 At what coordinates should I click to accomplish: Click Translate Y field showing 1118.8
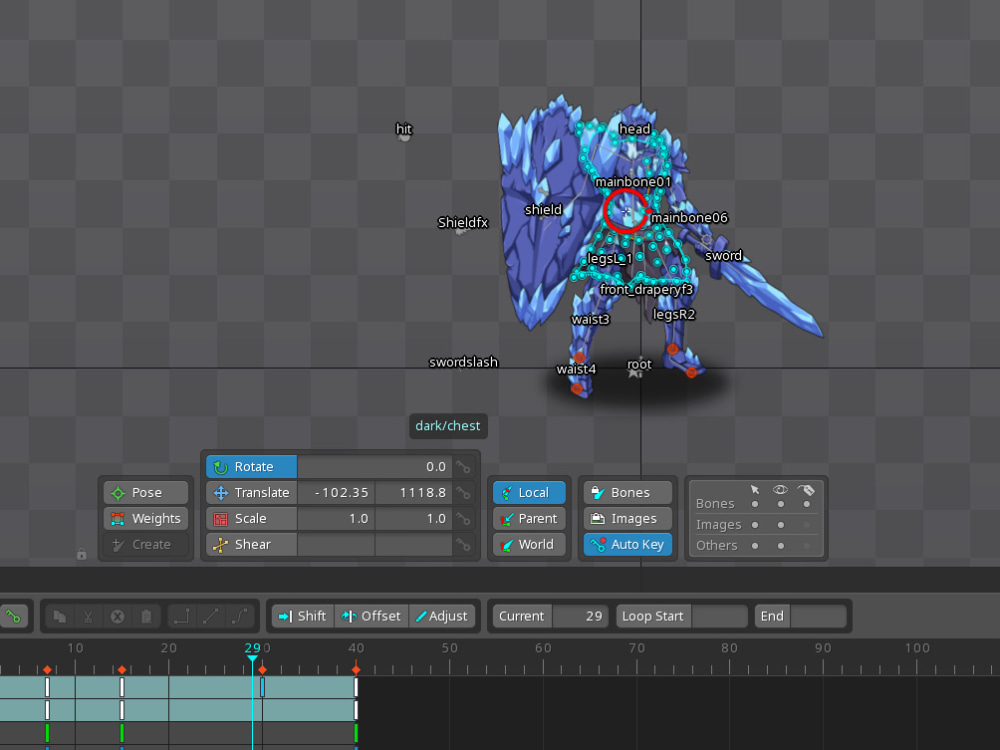pyautogui.click(x=414, y=493)
